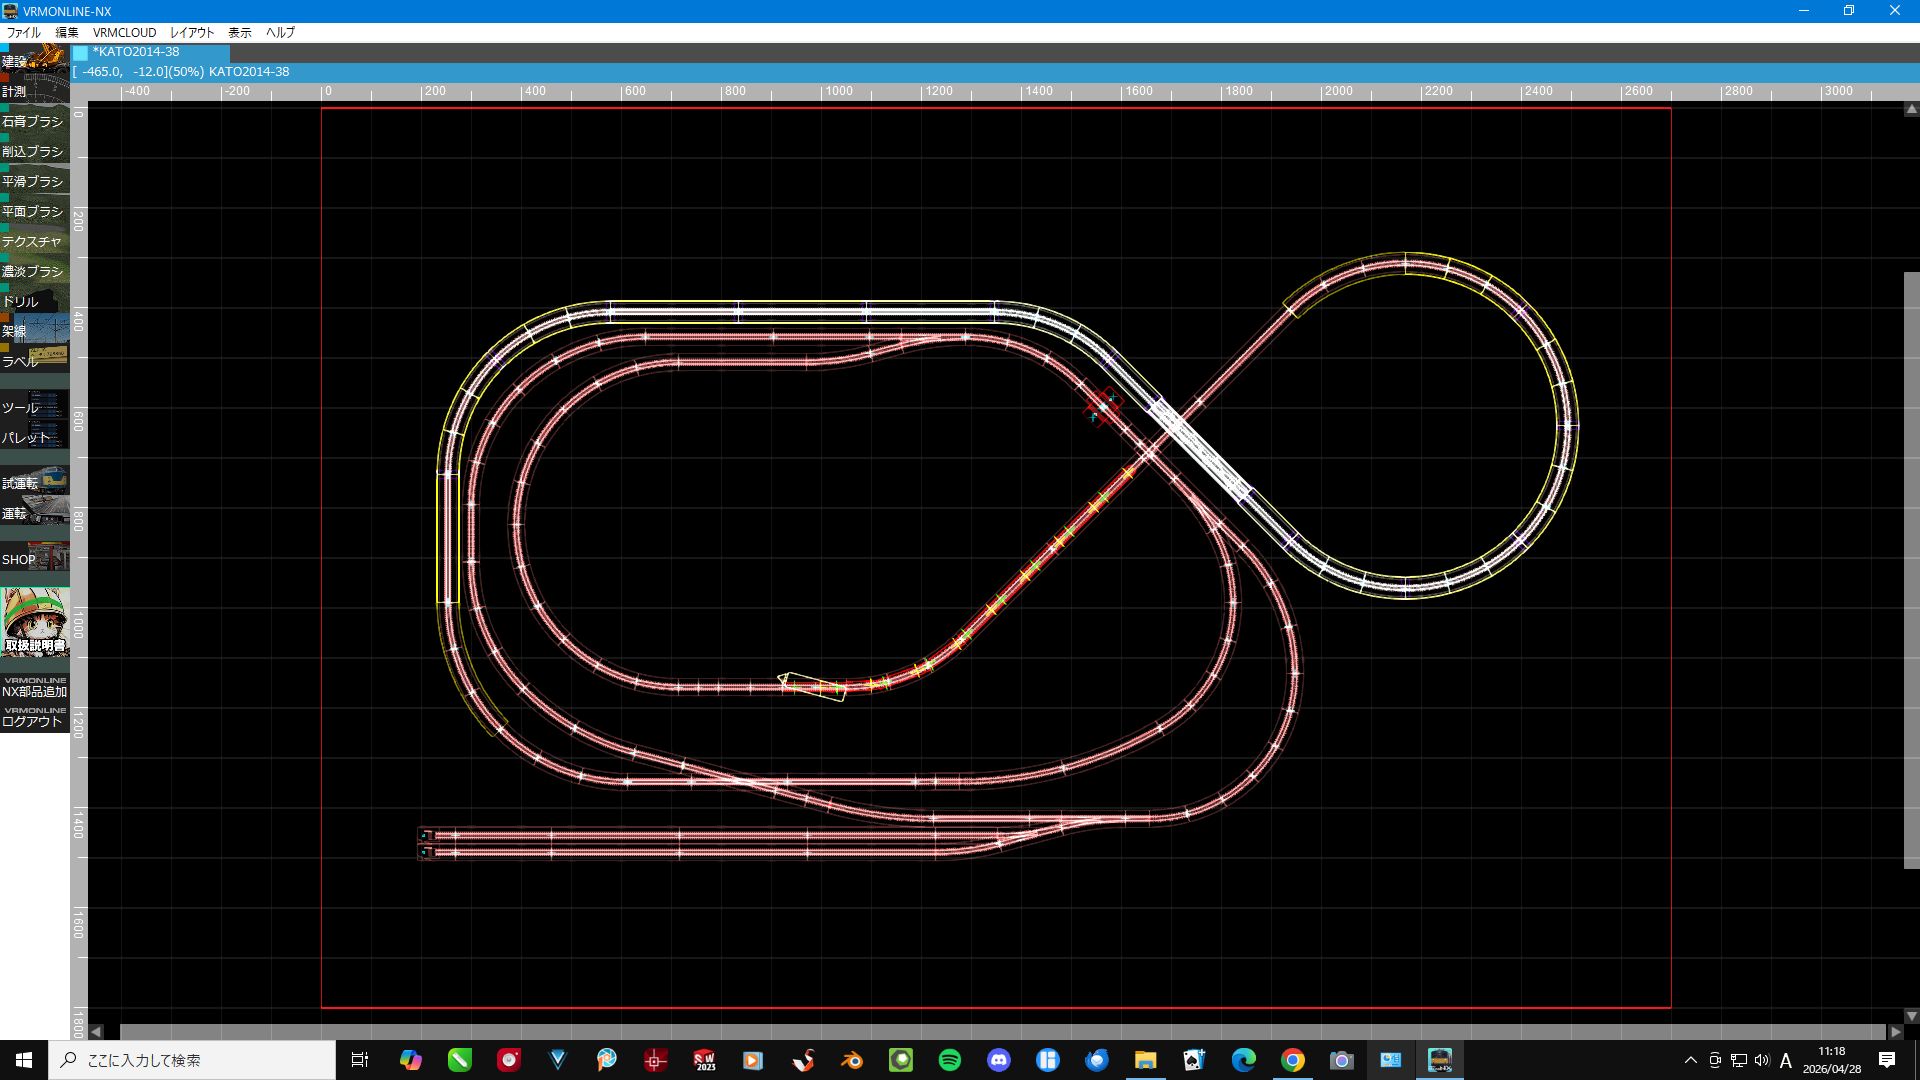Pick the 石膏ブラシ plaster brush
The image size is (1920, 1080).
[x=35, y=119]
